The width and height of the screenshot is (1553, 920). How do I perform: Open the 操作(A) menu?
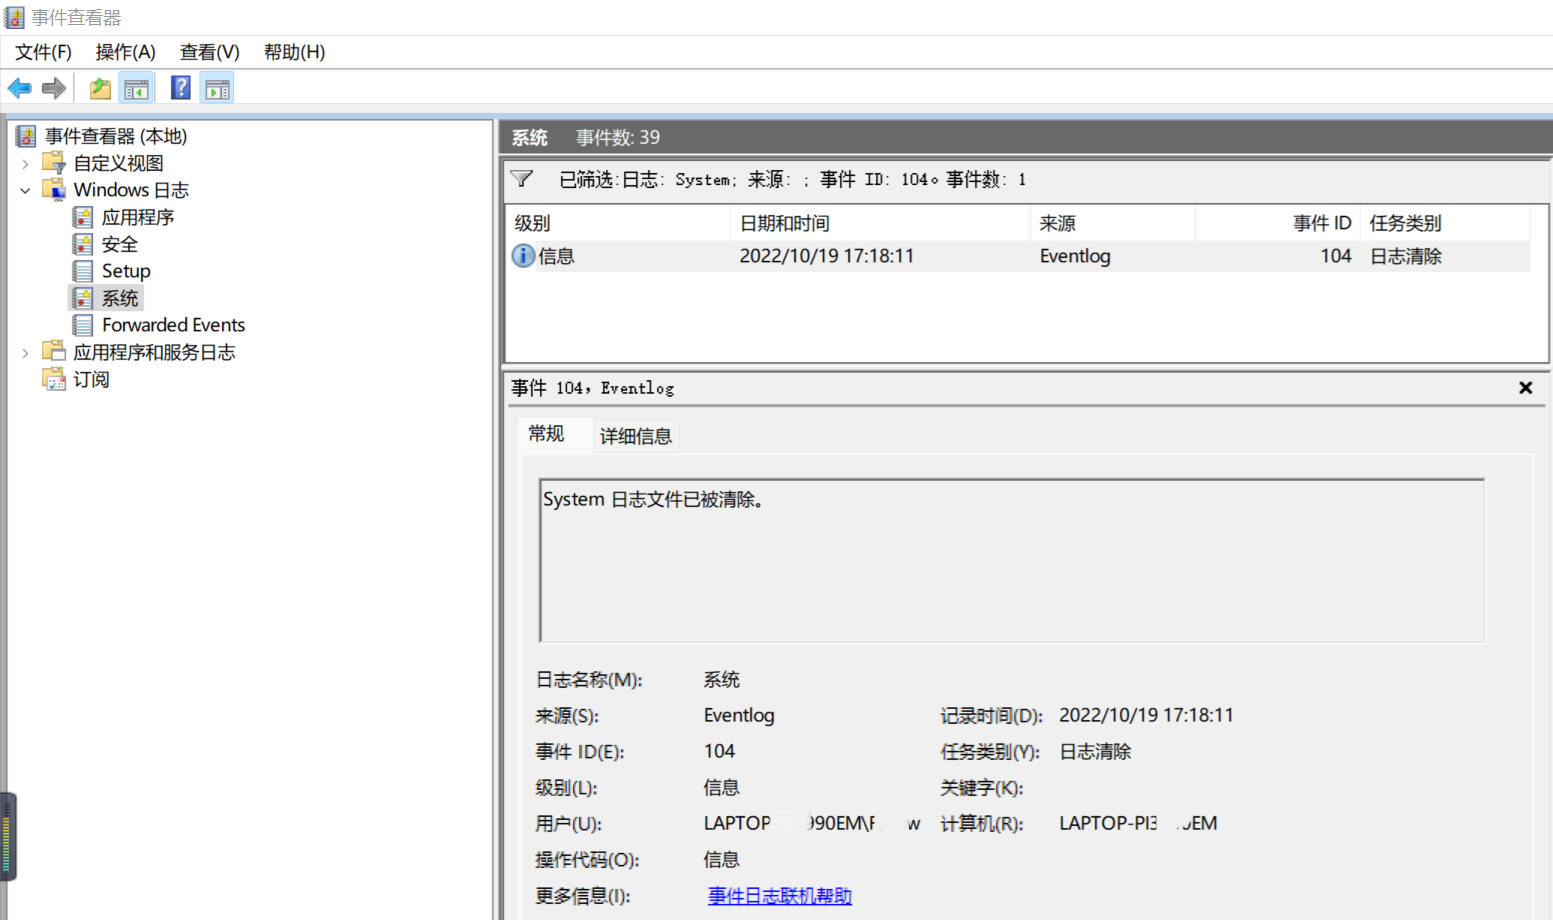tap(125, 51)
